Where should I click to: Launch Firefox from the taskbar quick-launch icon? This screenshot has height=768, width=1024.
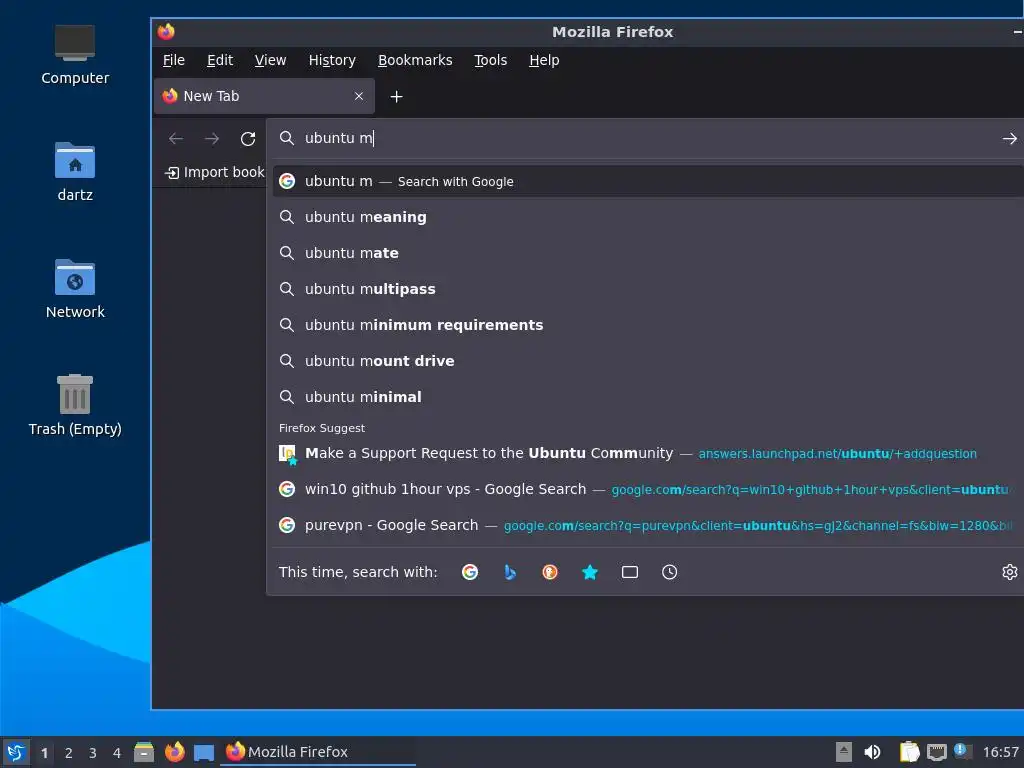click(x=174, y=752)
